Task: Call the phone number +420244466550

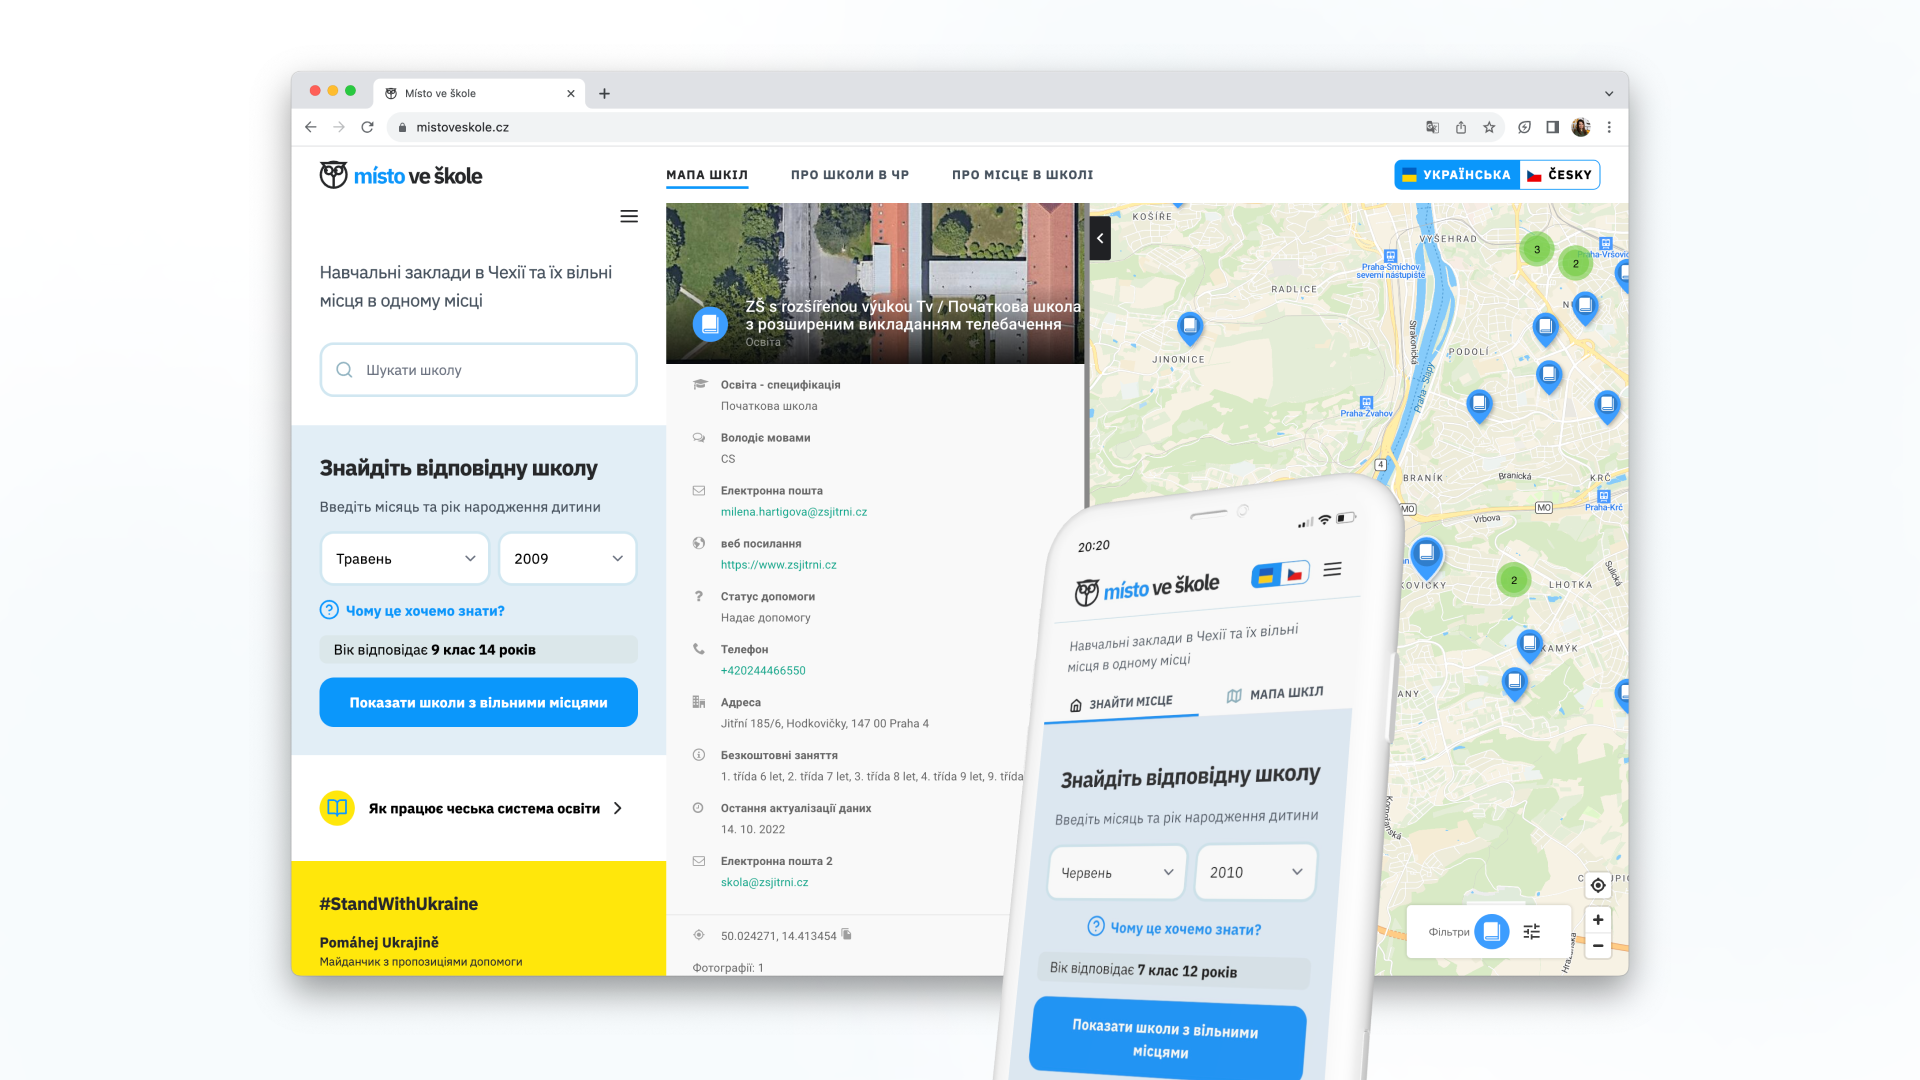Action: [763, 671]
